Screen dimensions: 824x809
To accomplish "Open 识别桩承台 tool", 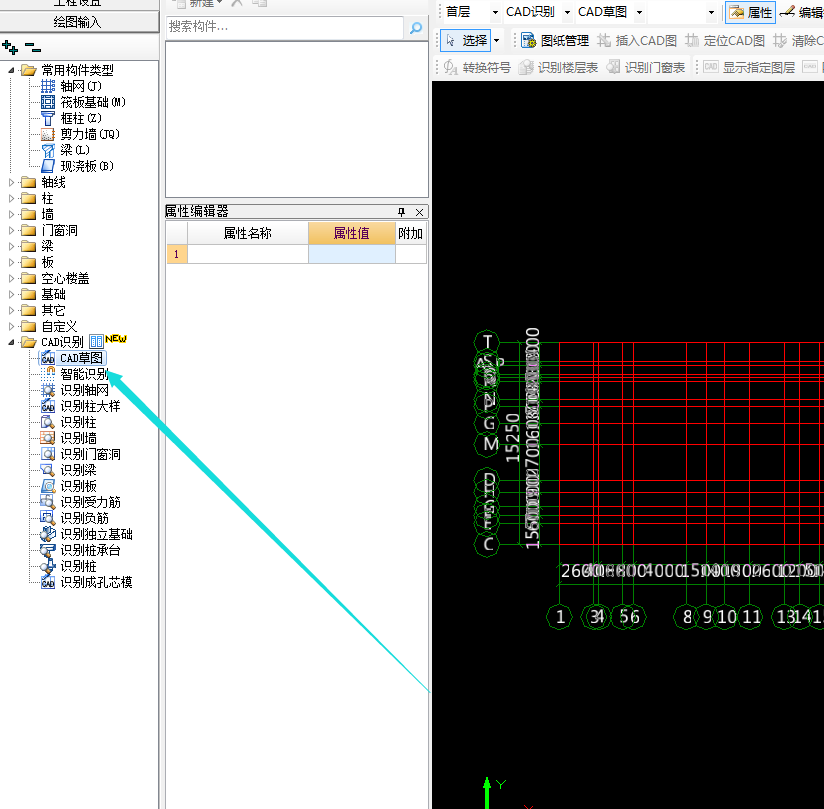I will coord(81,550).
